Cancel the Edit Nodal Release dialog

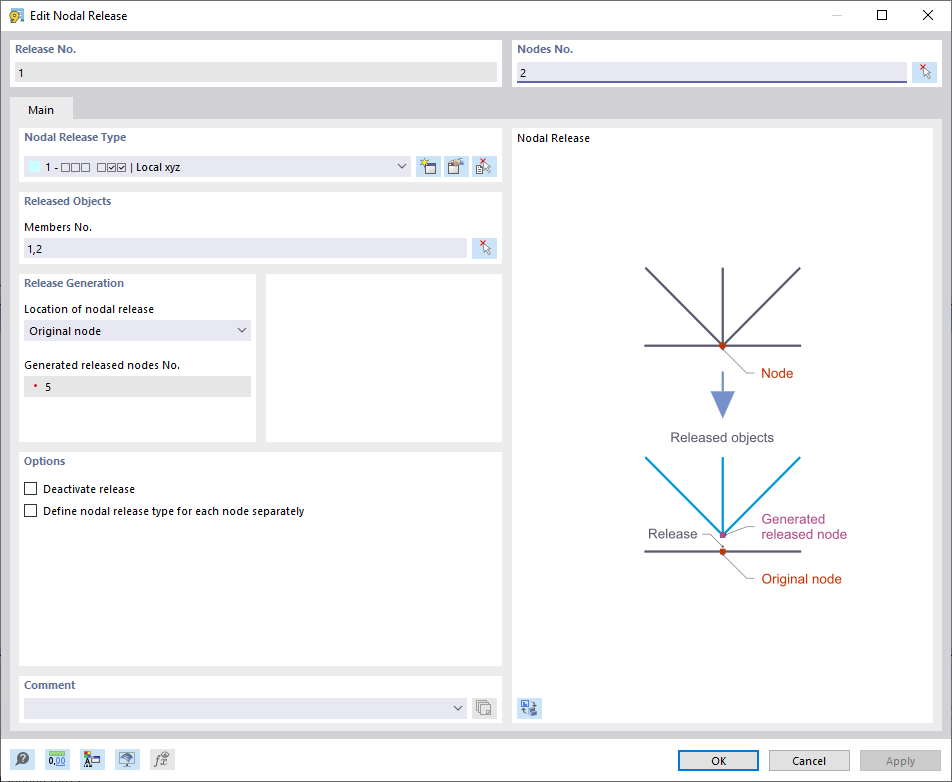tap(808, 760)
